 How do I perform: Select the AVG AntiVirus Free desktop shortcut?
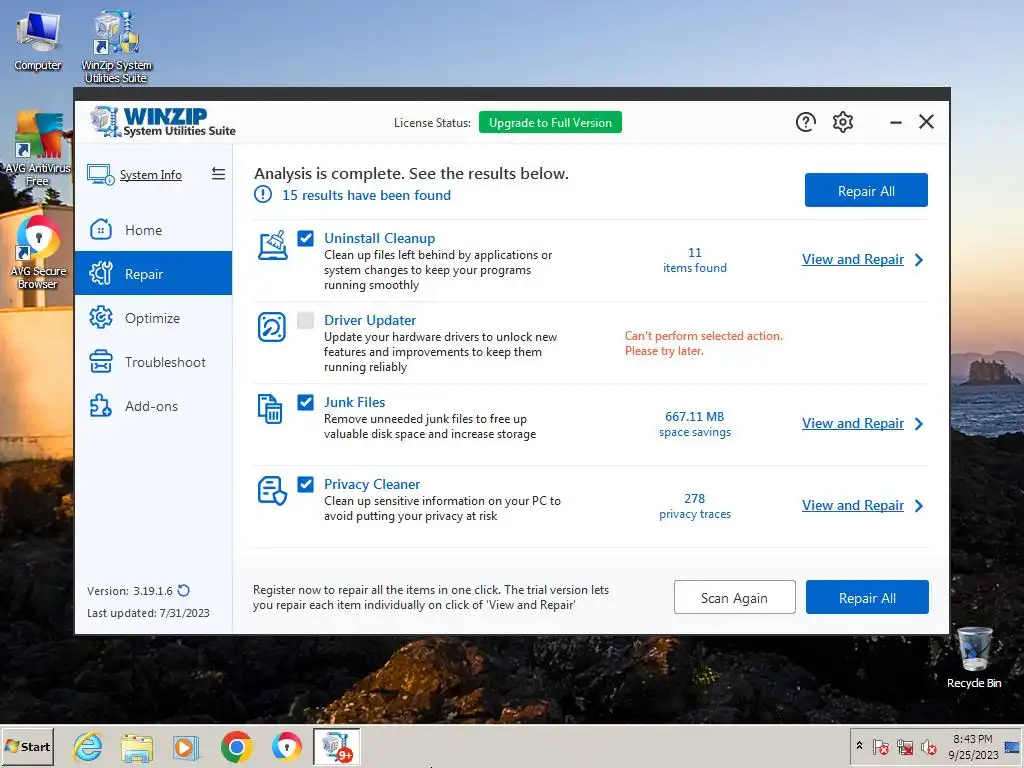coord(37,148)
